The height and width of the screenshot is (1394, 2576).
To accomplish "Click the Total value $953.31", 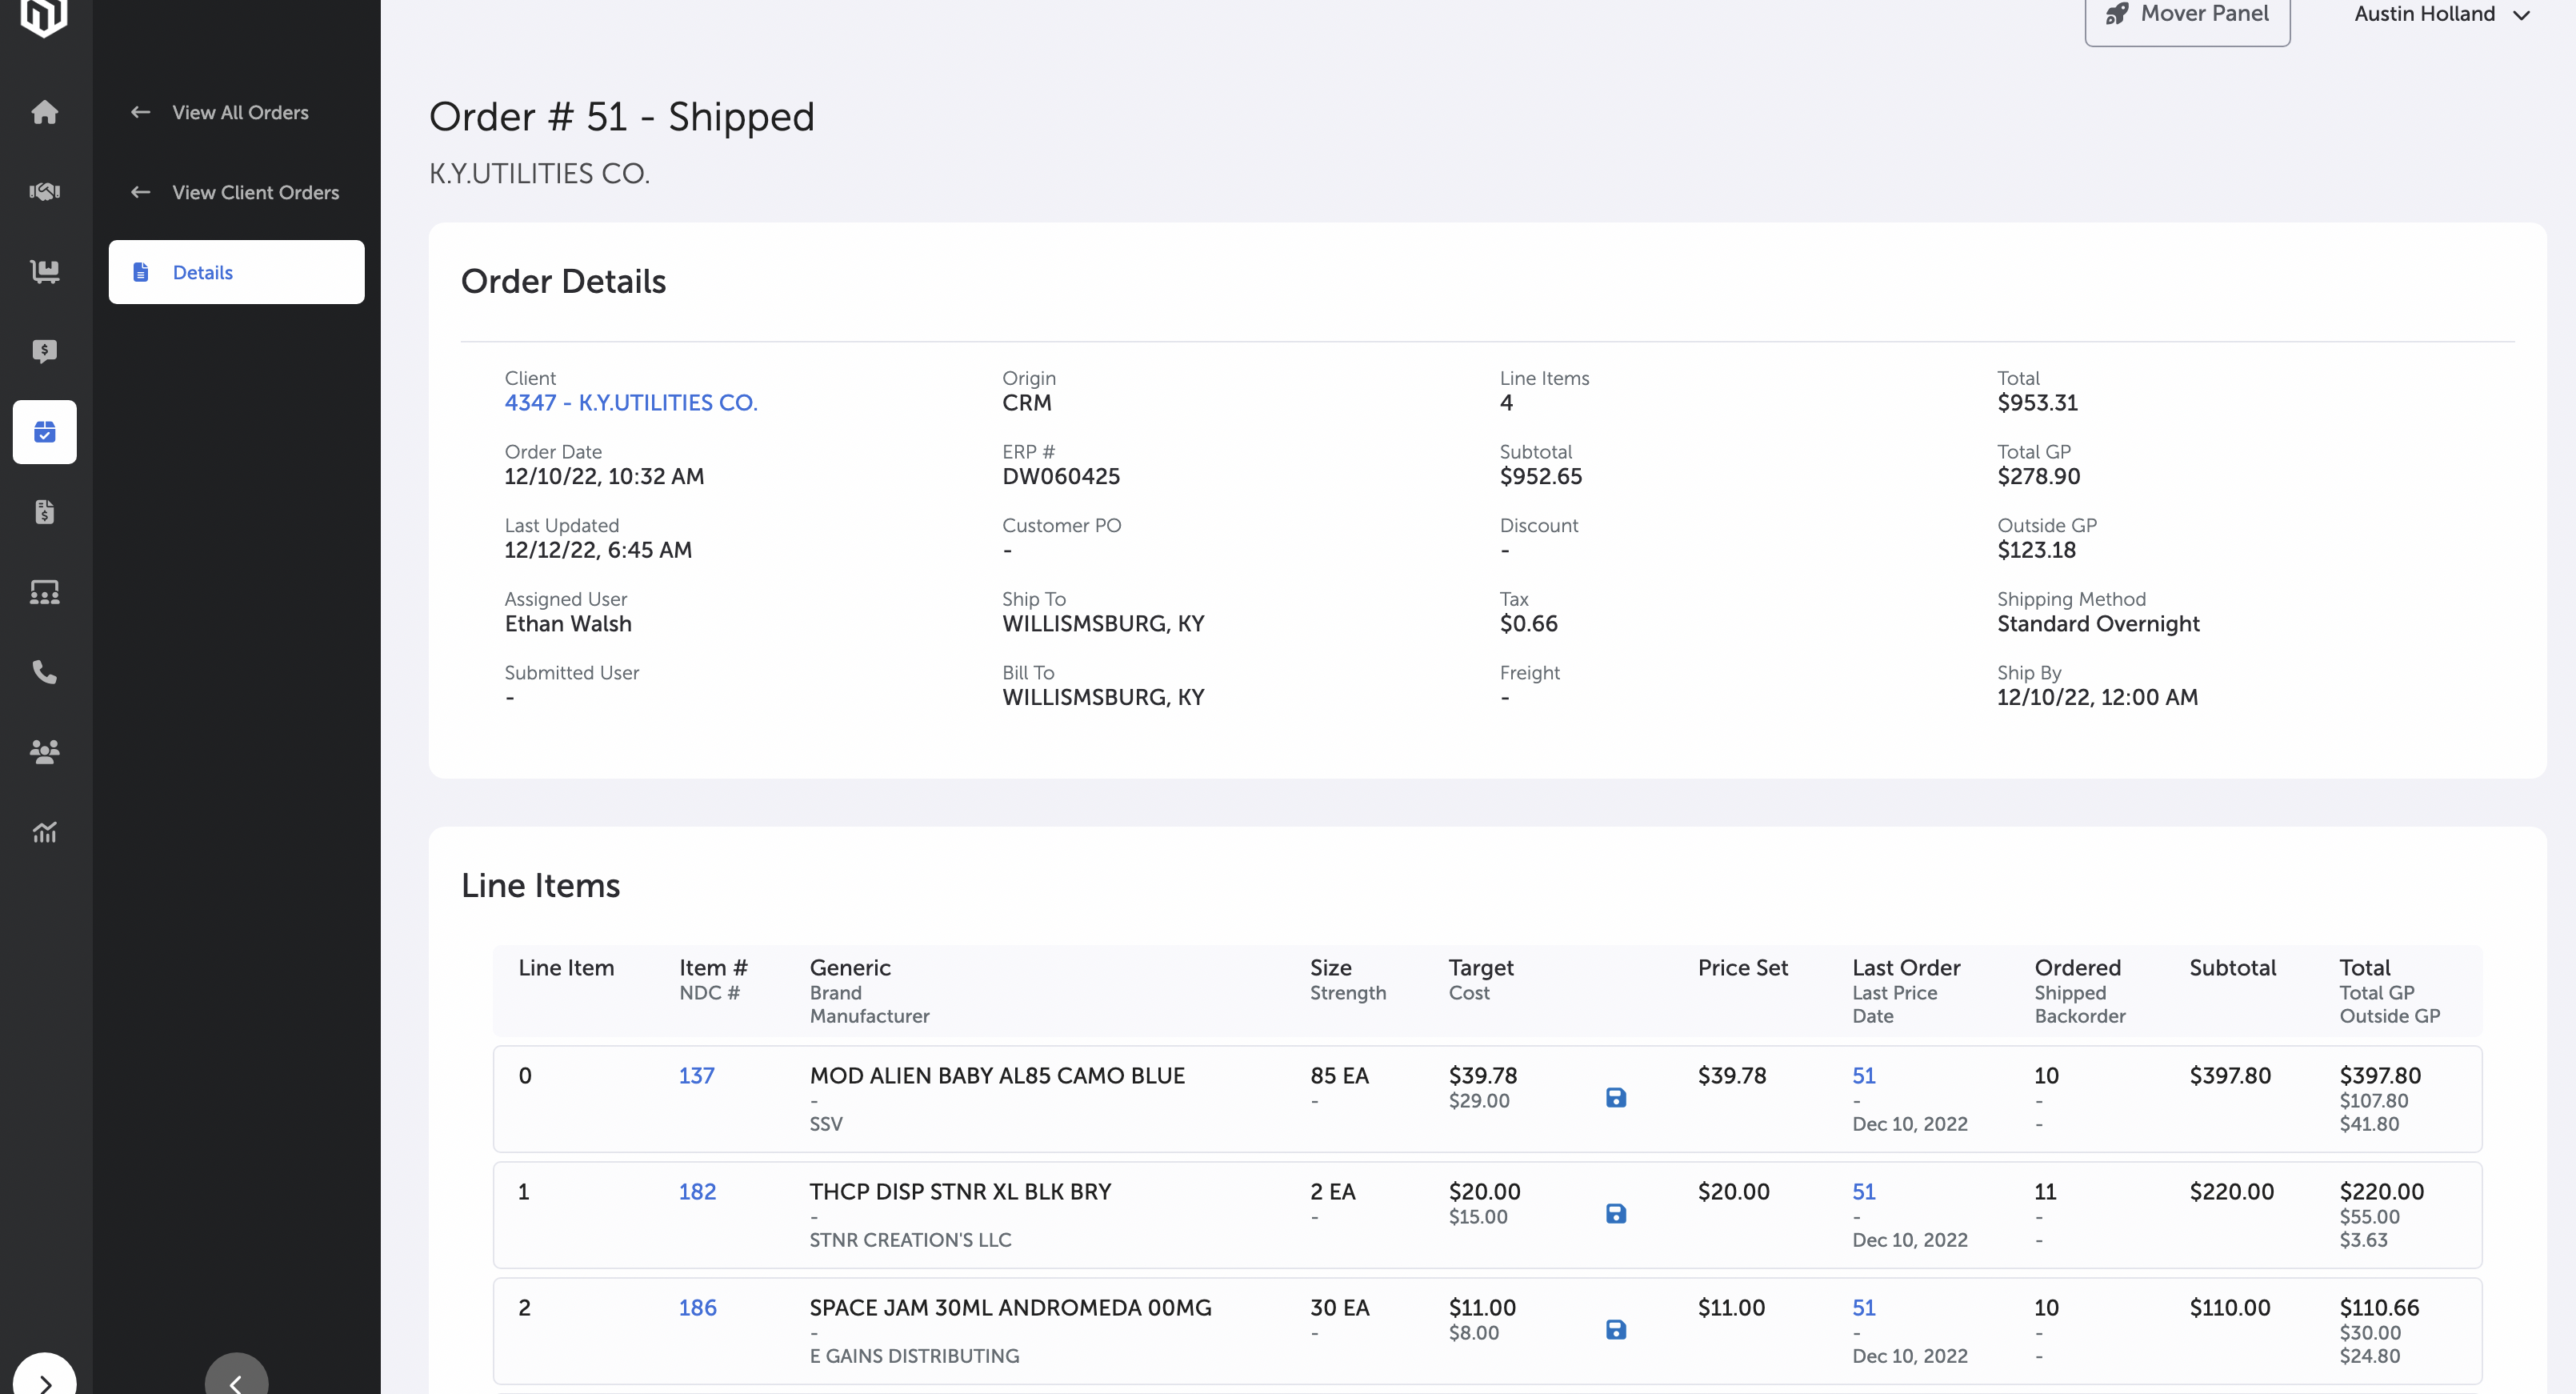I will coord(2037,403).
